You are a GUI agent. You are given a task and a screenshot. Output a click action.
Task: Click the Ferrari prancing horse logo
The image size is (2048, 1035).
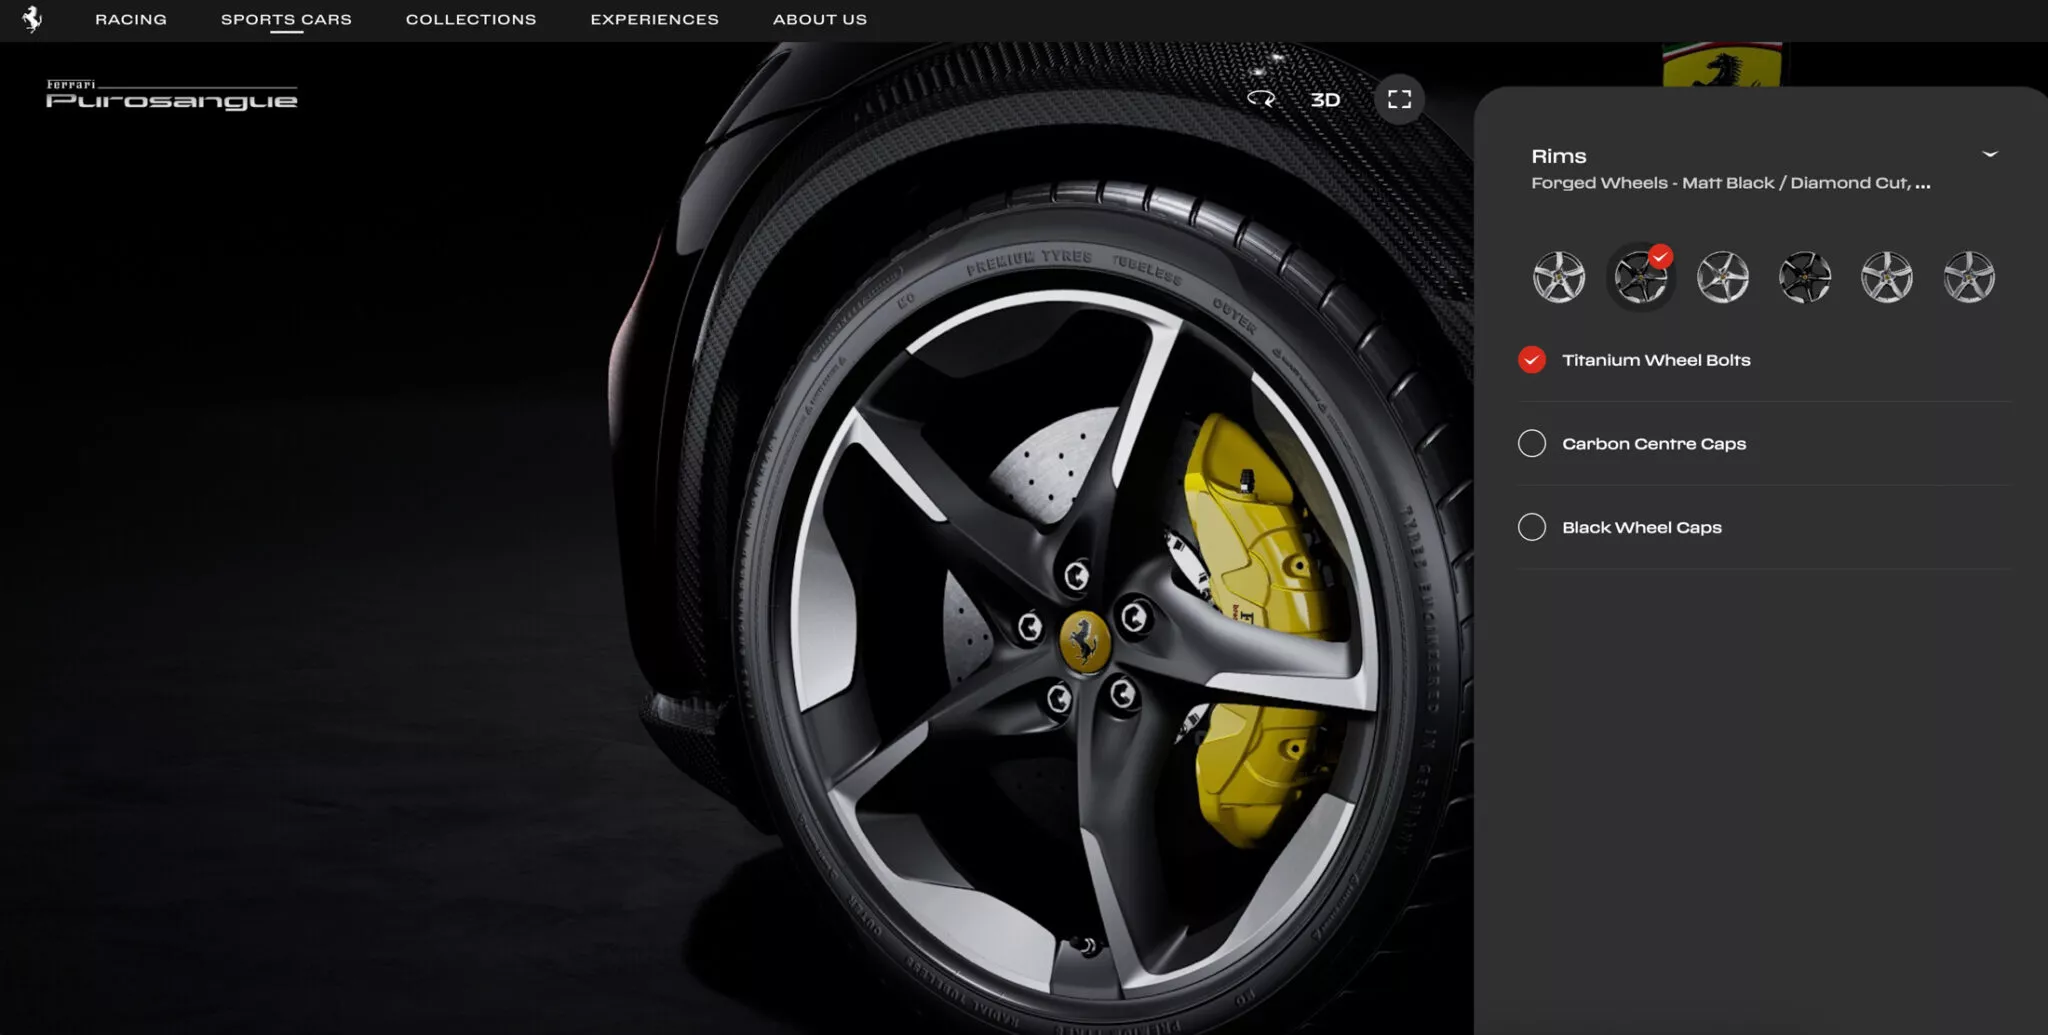(32, 19)
